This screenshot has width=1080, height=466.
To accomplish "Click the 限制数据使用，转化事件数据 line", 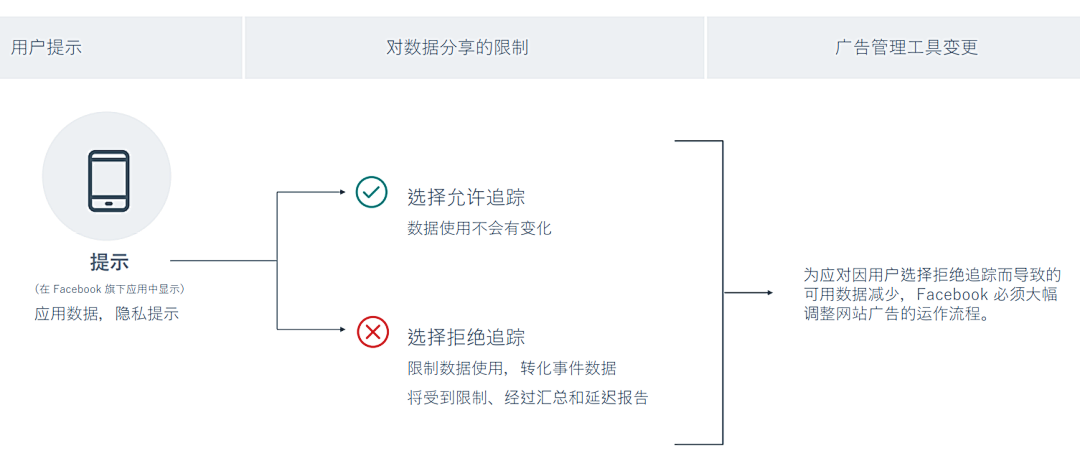I will tap(512, 368).
